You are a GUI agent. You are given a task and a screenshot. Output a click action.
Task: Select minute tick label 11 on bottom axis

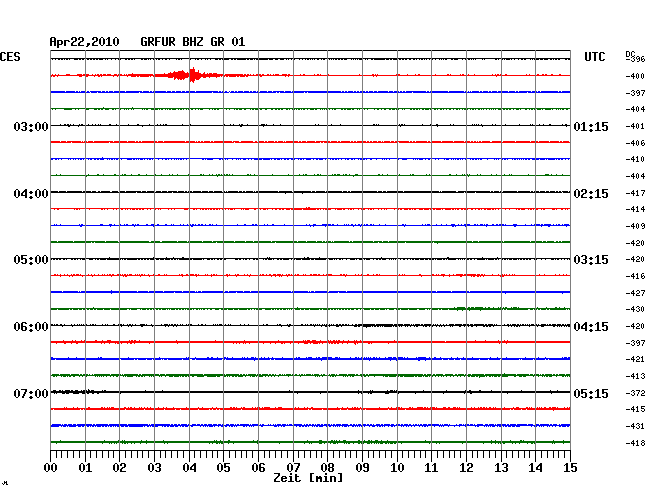point(431,468)
